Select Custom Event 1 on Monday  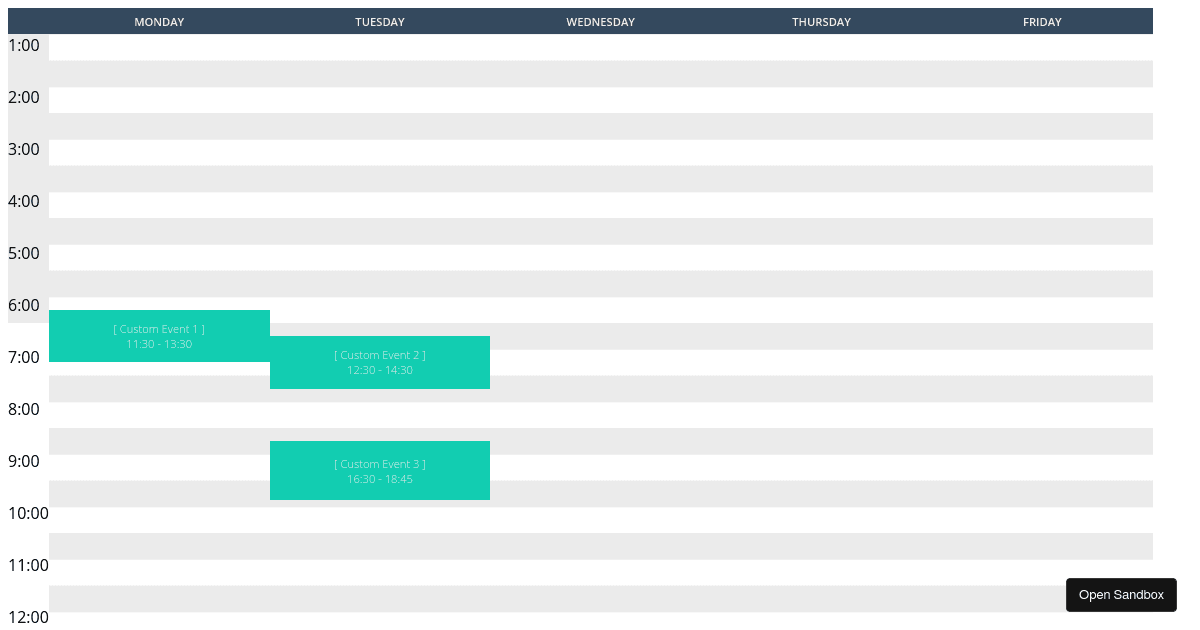pyautogui.click(x=159, y=335)
